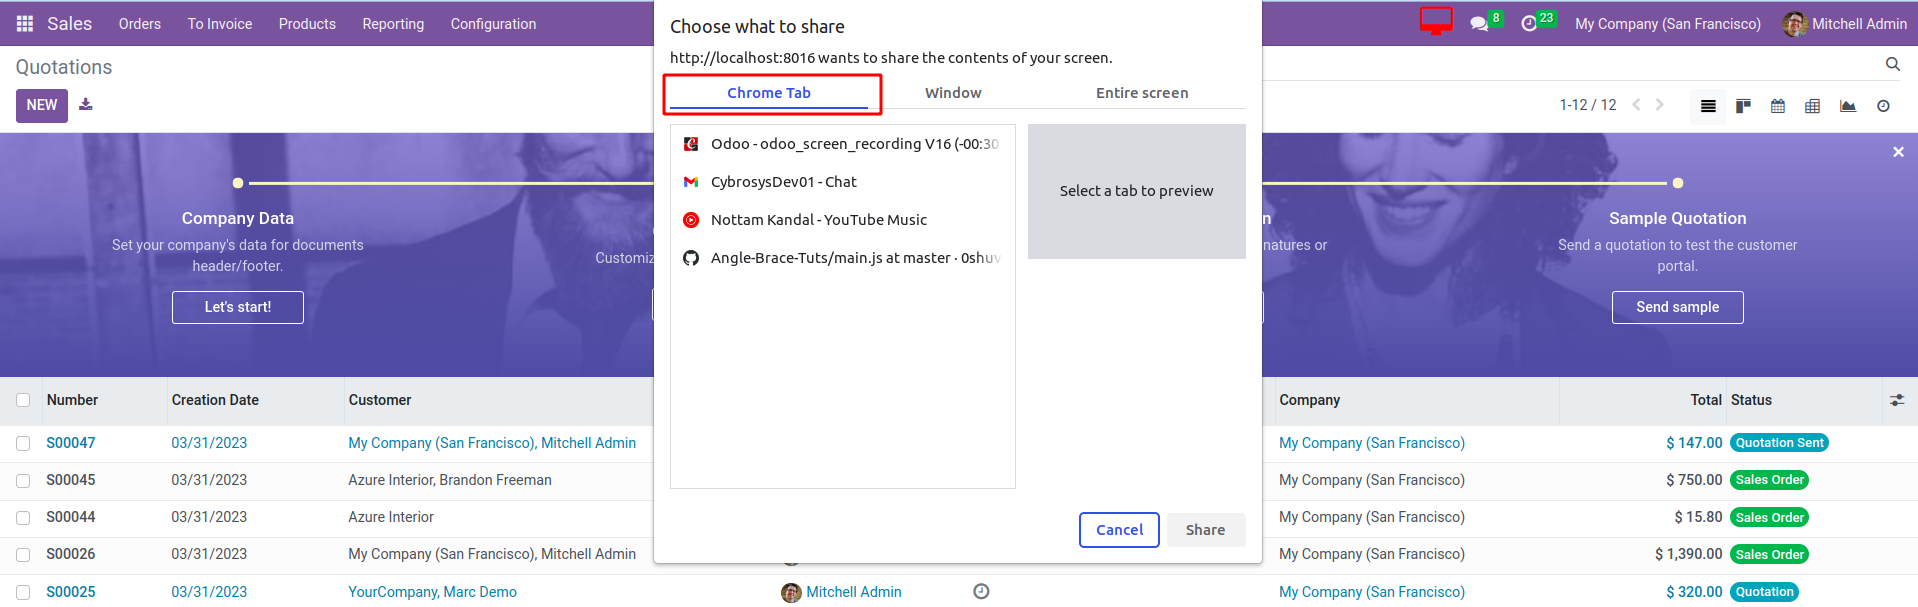Image resolution: width=1918 pixels, height=607 pixels.
Task: Click the red screen recording monitor icon
Action: (1436, 20)
